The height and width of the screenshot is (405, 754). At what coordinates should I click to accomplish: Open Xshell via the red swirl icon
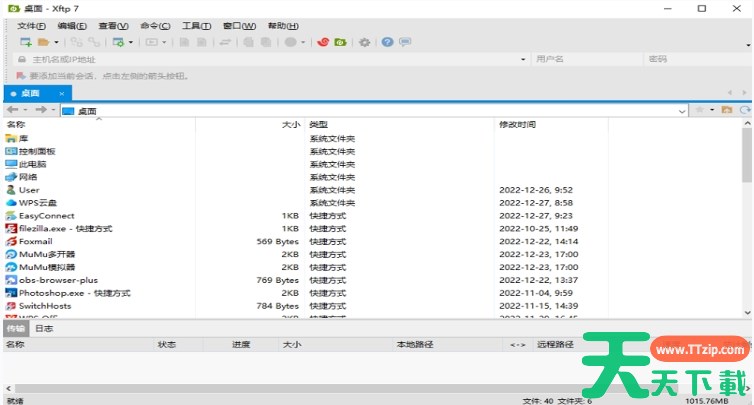(x=322, y=42)
